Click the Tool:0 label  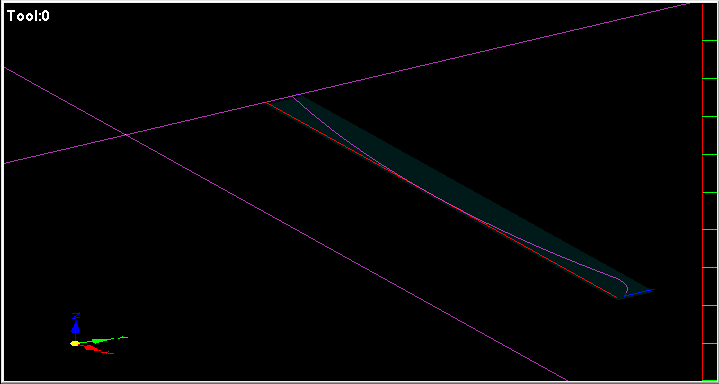coord(29,17)
